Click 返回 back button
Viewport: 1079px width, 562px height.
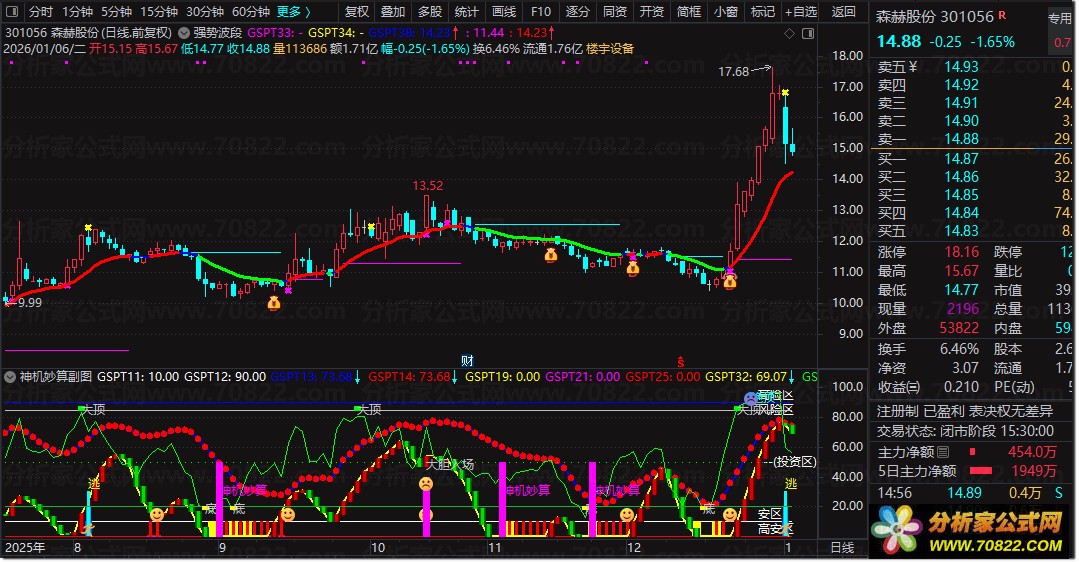click(x=843, y=12)
